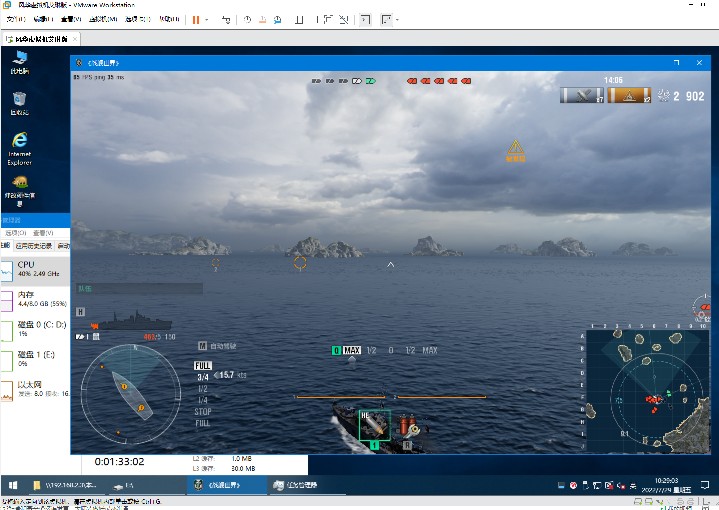Select the 以太网 Ethernet entry in Task Manager

35,389
